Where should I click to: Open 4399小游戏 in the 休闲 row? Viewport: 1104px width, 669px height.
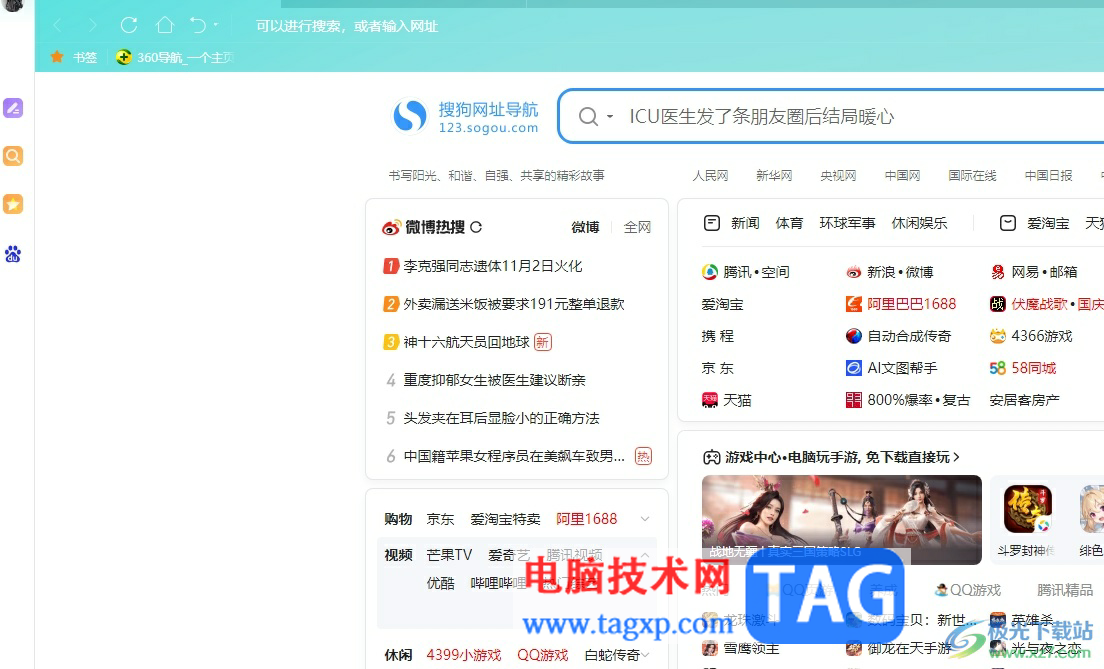tap(464, 655)
